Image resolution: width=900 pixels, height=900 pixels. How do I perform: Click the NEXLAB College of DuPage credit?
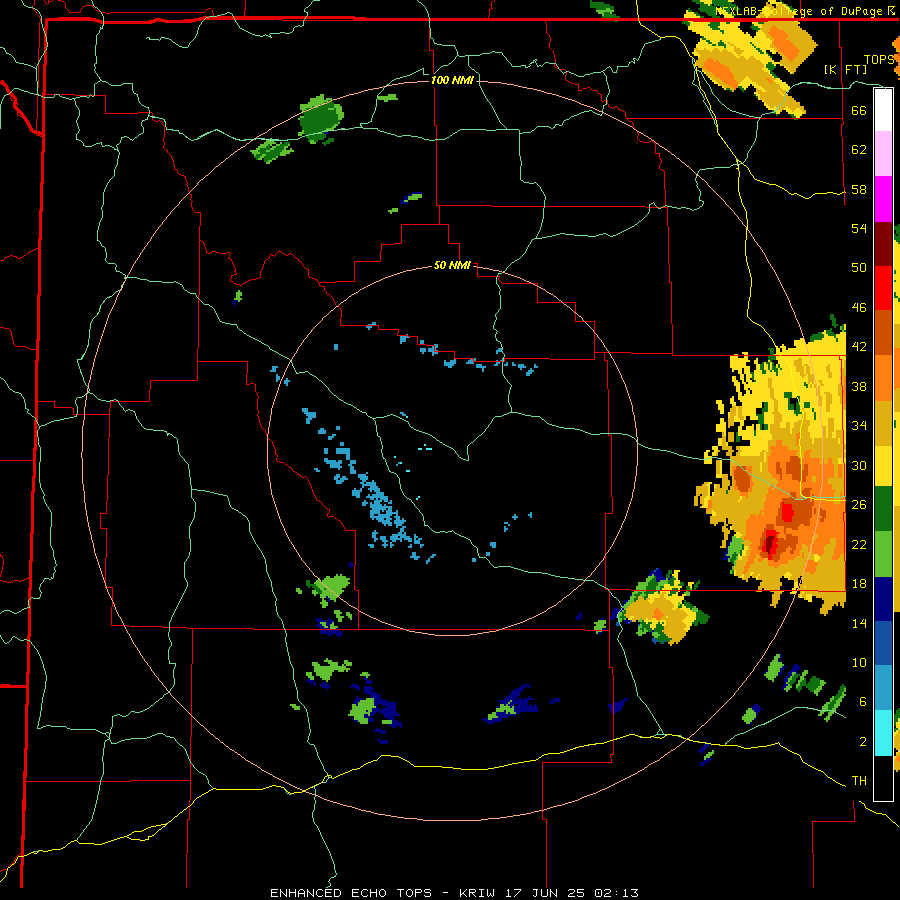click(805, 11)
